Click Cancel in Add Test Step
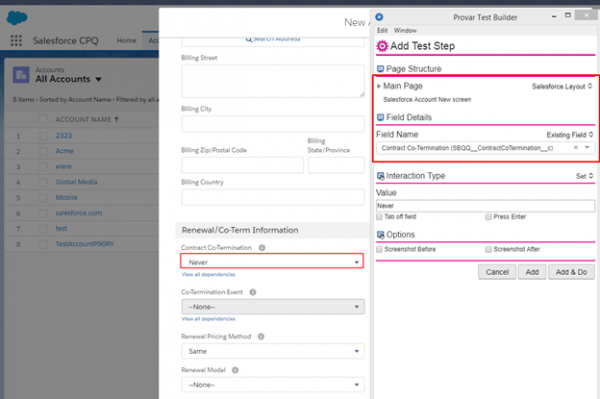The image size is (600, 399). click(497, 272)
